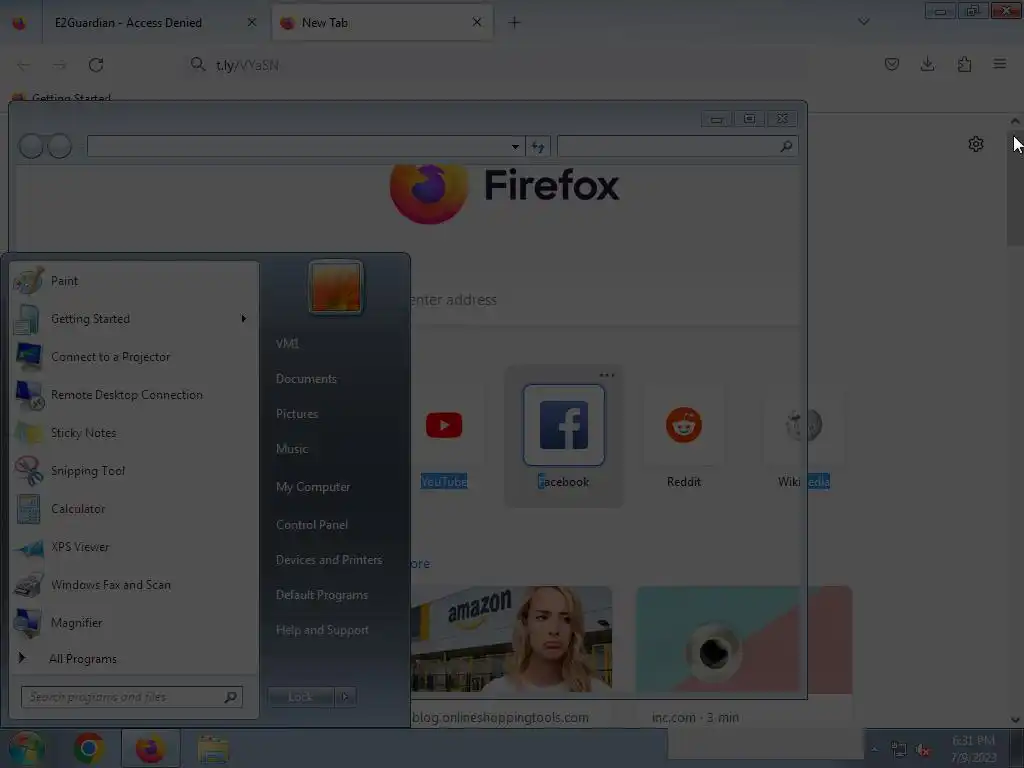Switch to E2Guardian - Access Denied tab
1024x768 pixels.
[x=153, y=23]
